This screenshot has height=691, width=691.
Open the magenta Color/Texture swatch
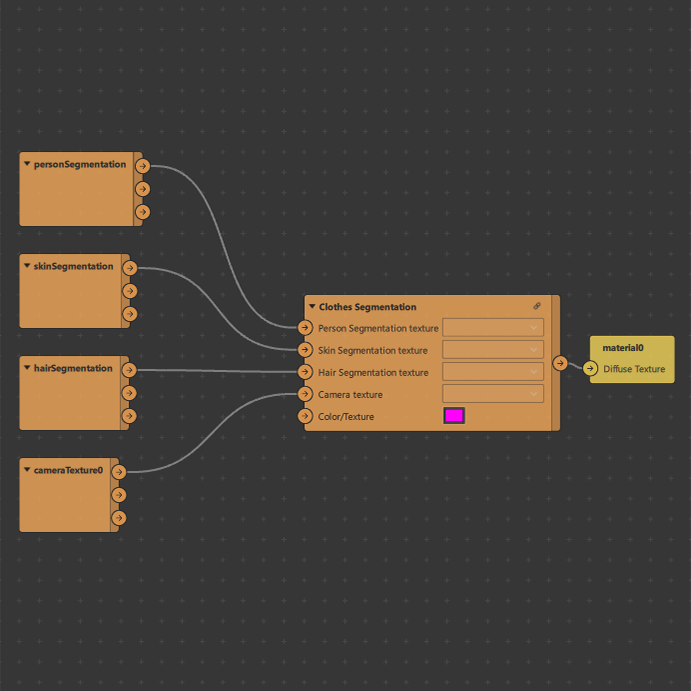tap(454, 416)
